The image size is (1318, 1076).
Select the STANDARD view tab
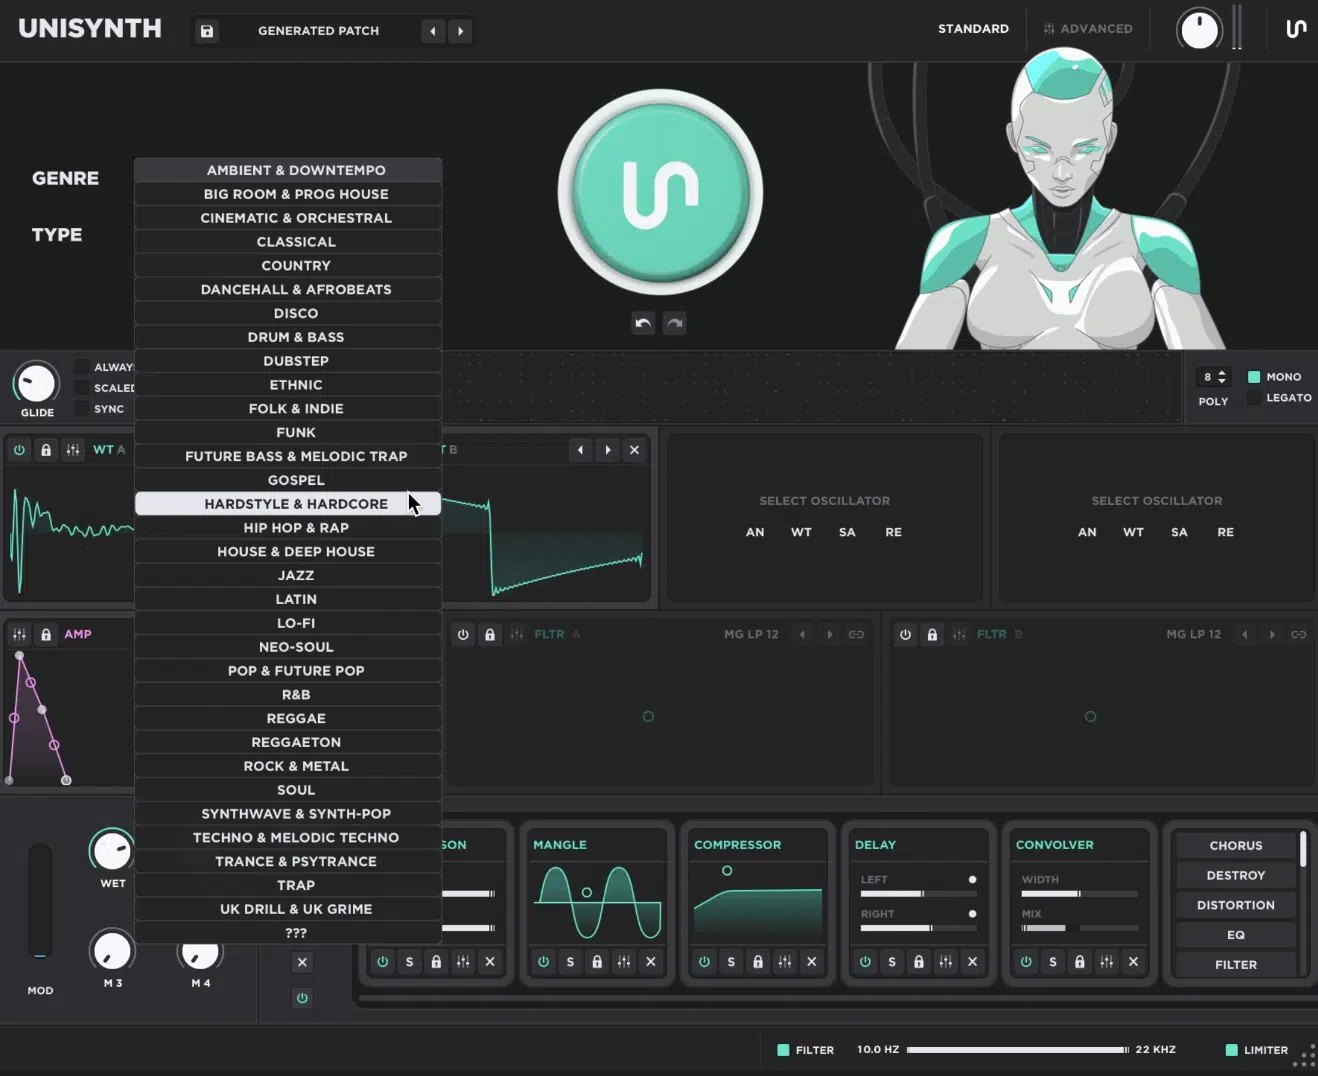pyautogui.click(x=973, y=28)
